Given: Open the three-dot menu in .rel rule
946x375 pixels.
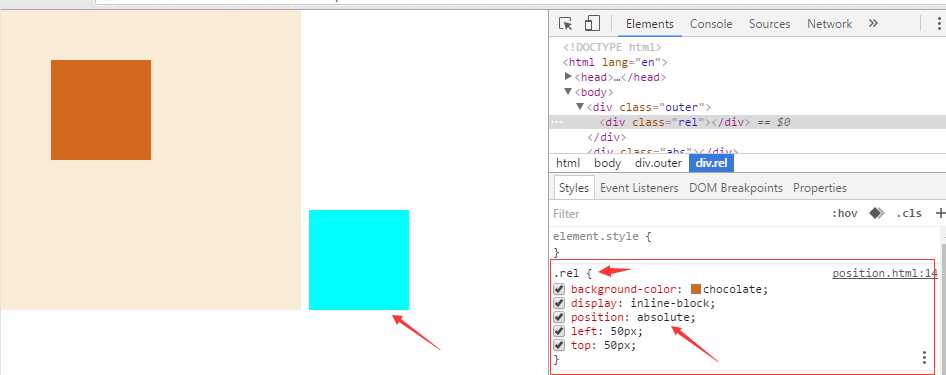Looking at the screenshot, I should point(924,357).
